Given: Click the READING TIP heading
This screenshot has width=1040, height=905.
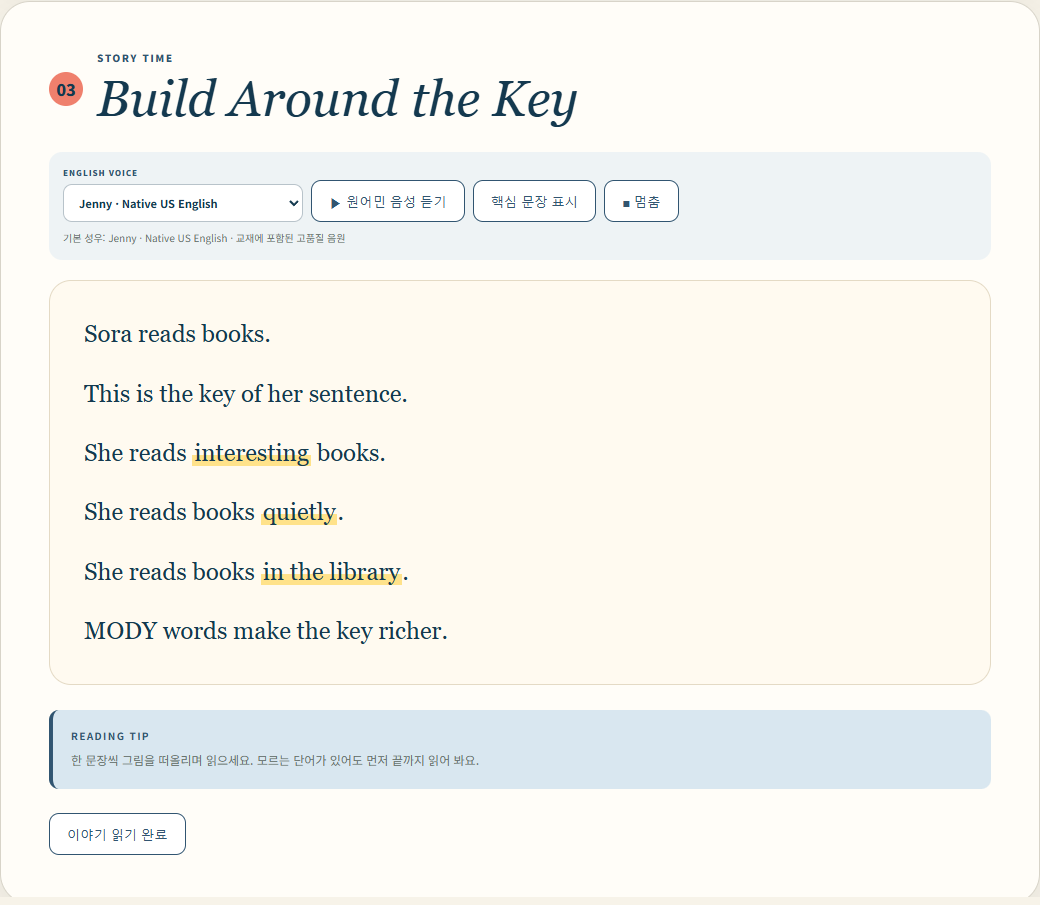Looking at the screenshot, I should (110, 736).
